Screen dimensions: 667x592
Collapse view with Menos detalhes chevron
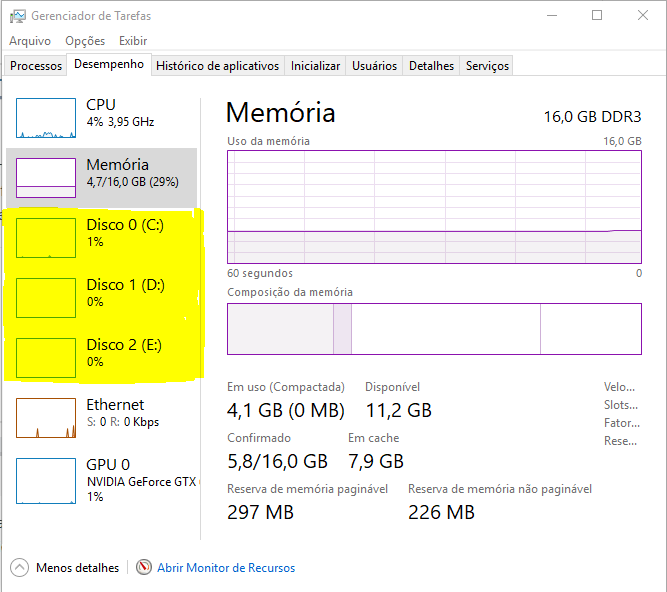pyautogui.click(x=20, y=568)
